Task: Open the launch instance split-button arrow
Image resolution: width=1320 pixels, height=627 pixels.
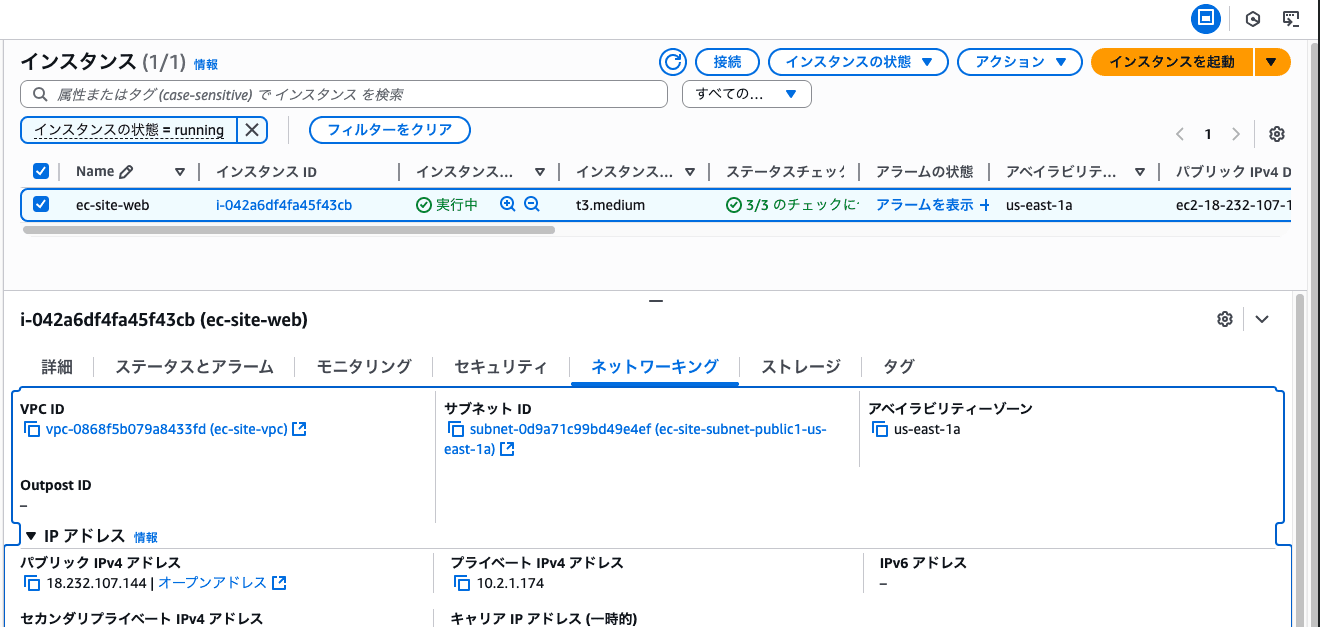Action: (x=1272, y=61)
